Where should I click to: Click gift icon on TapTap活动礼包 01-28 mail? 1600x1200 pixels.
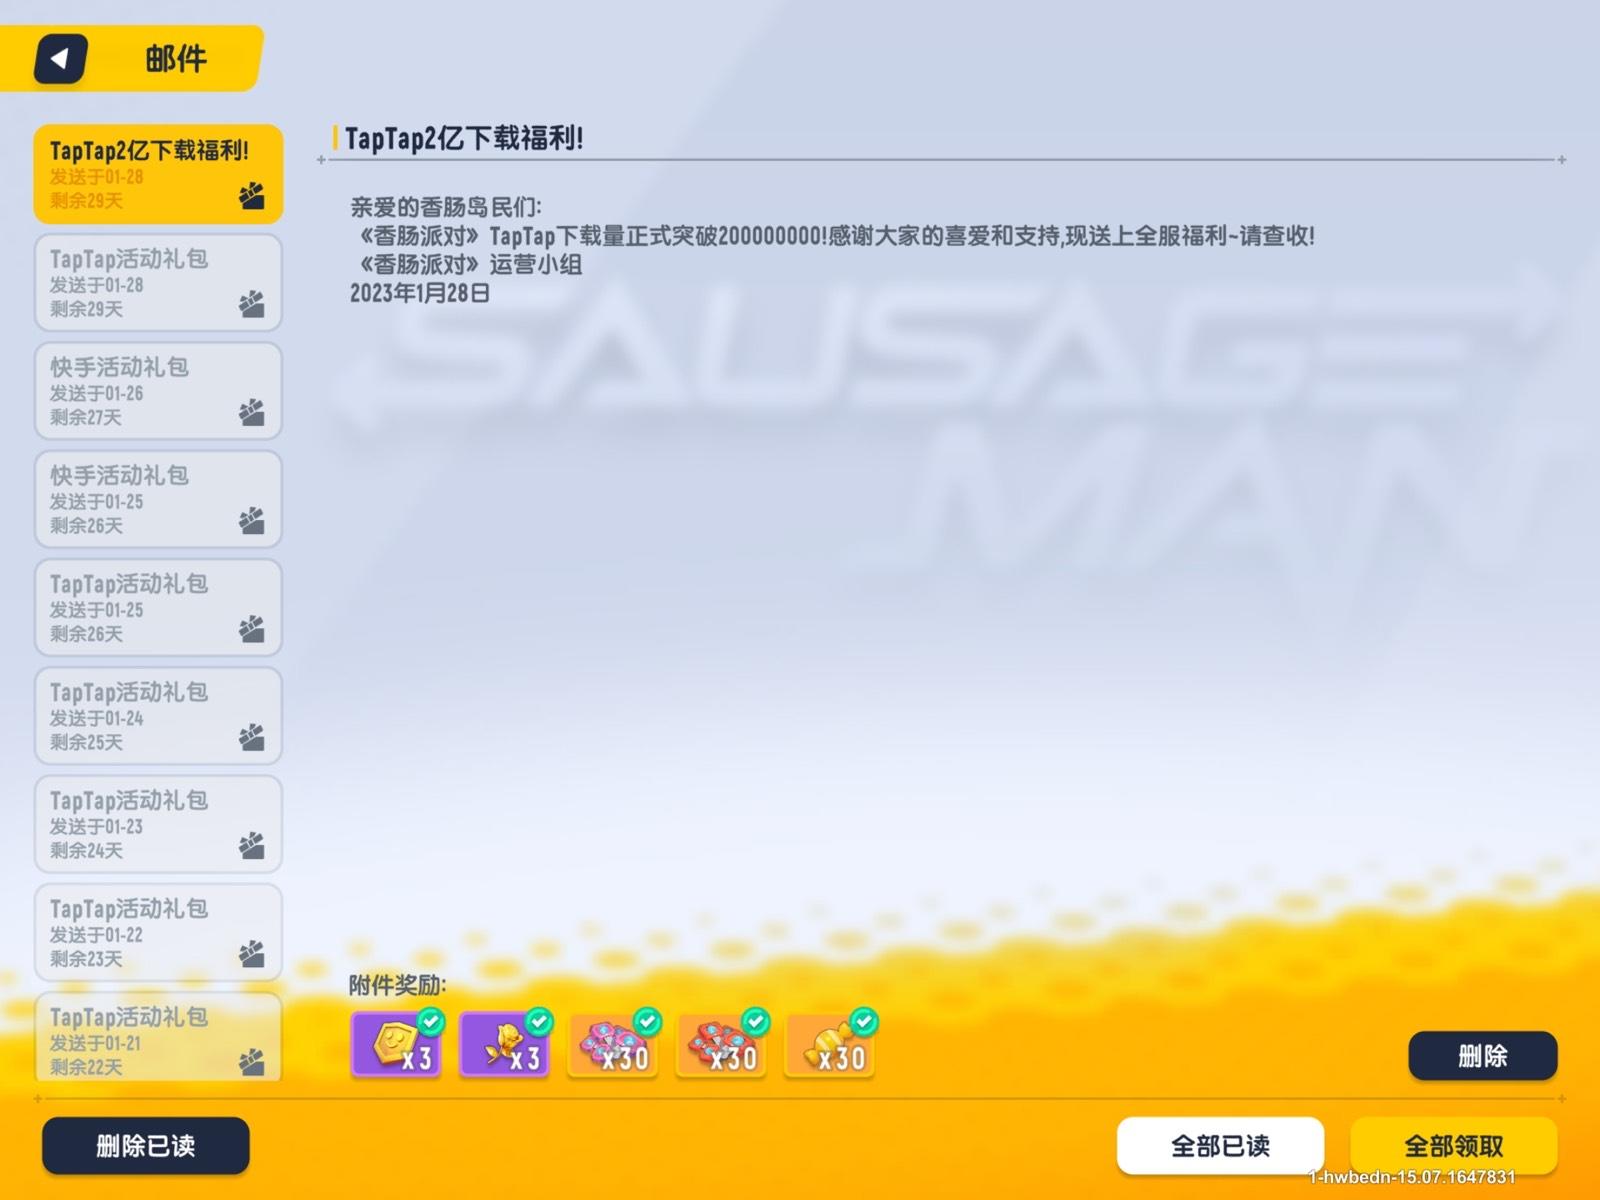tap(252, 304)
